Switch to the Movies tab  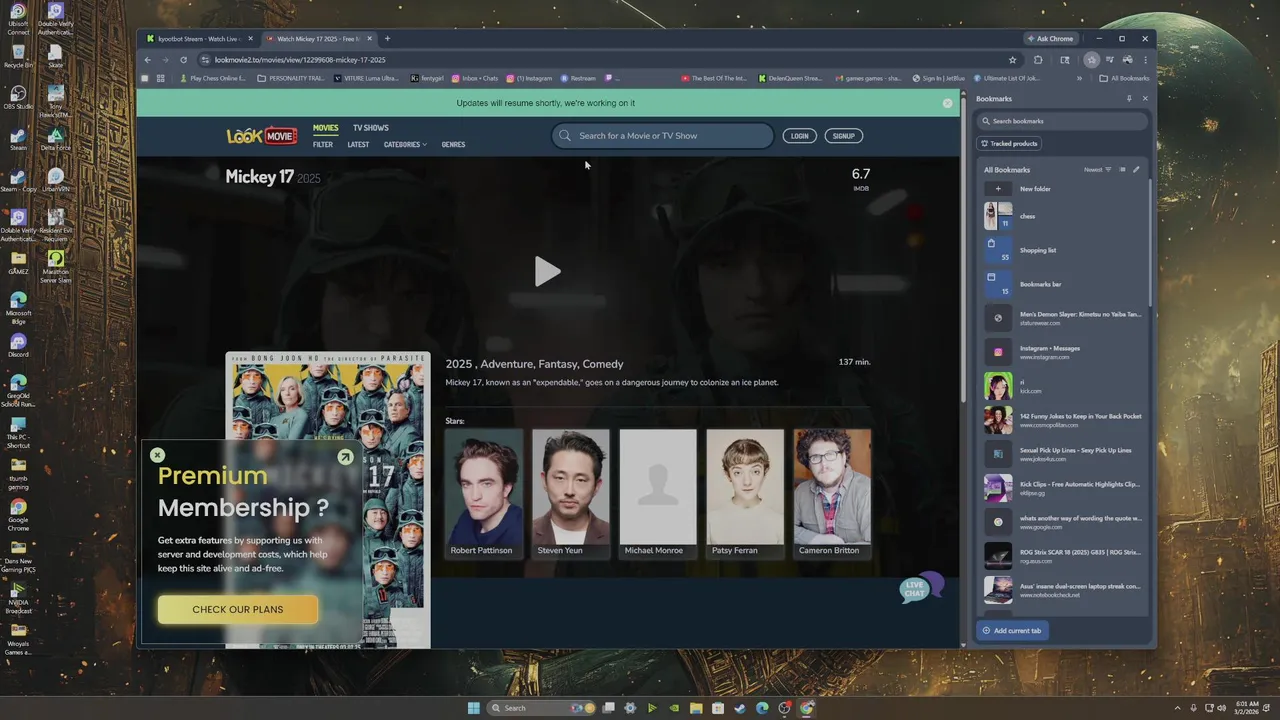coord(325,128)
